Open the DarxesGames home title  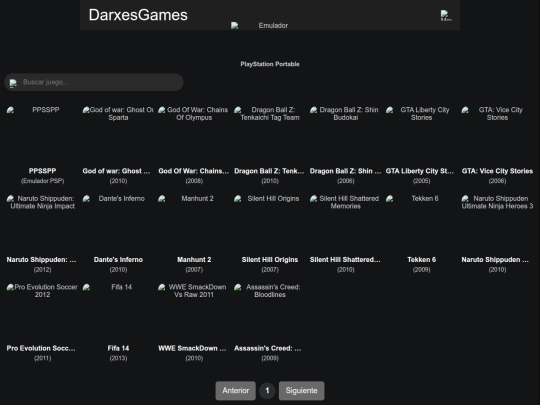tap(138, 15)
